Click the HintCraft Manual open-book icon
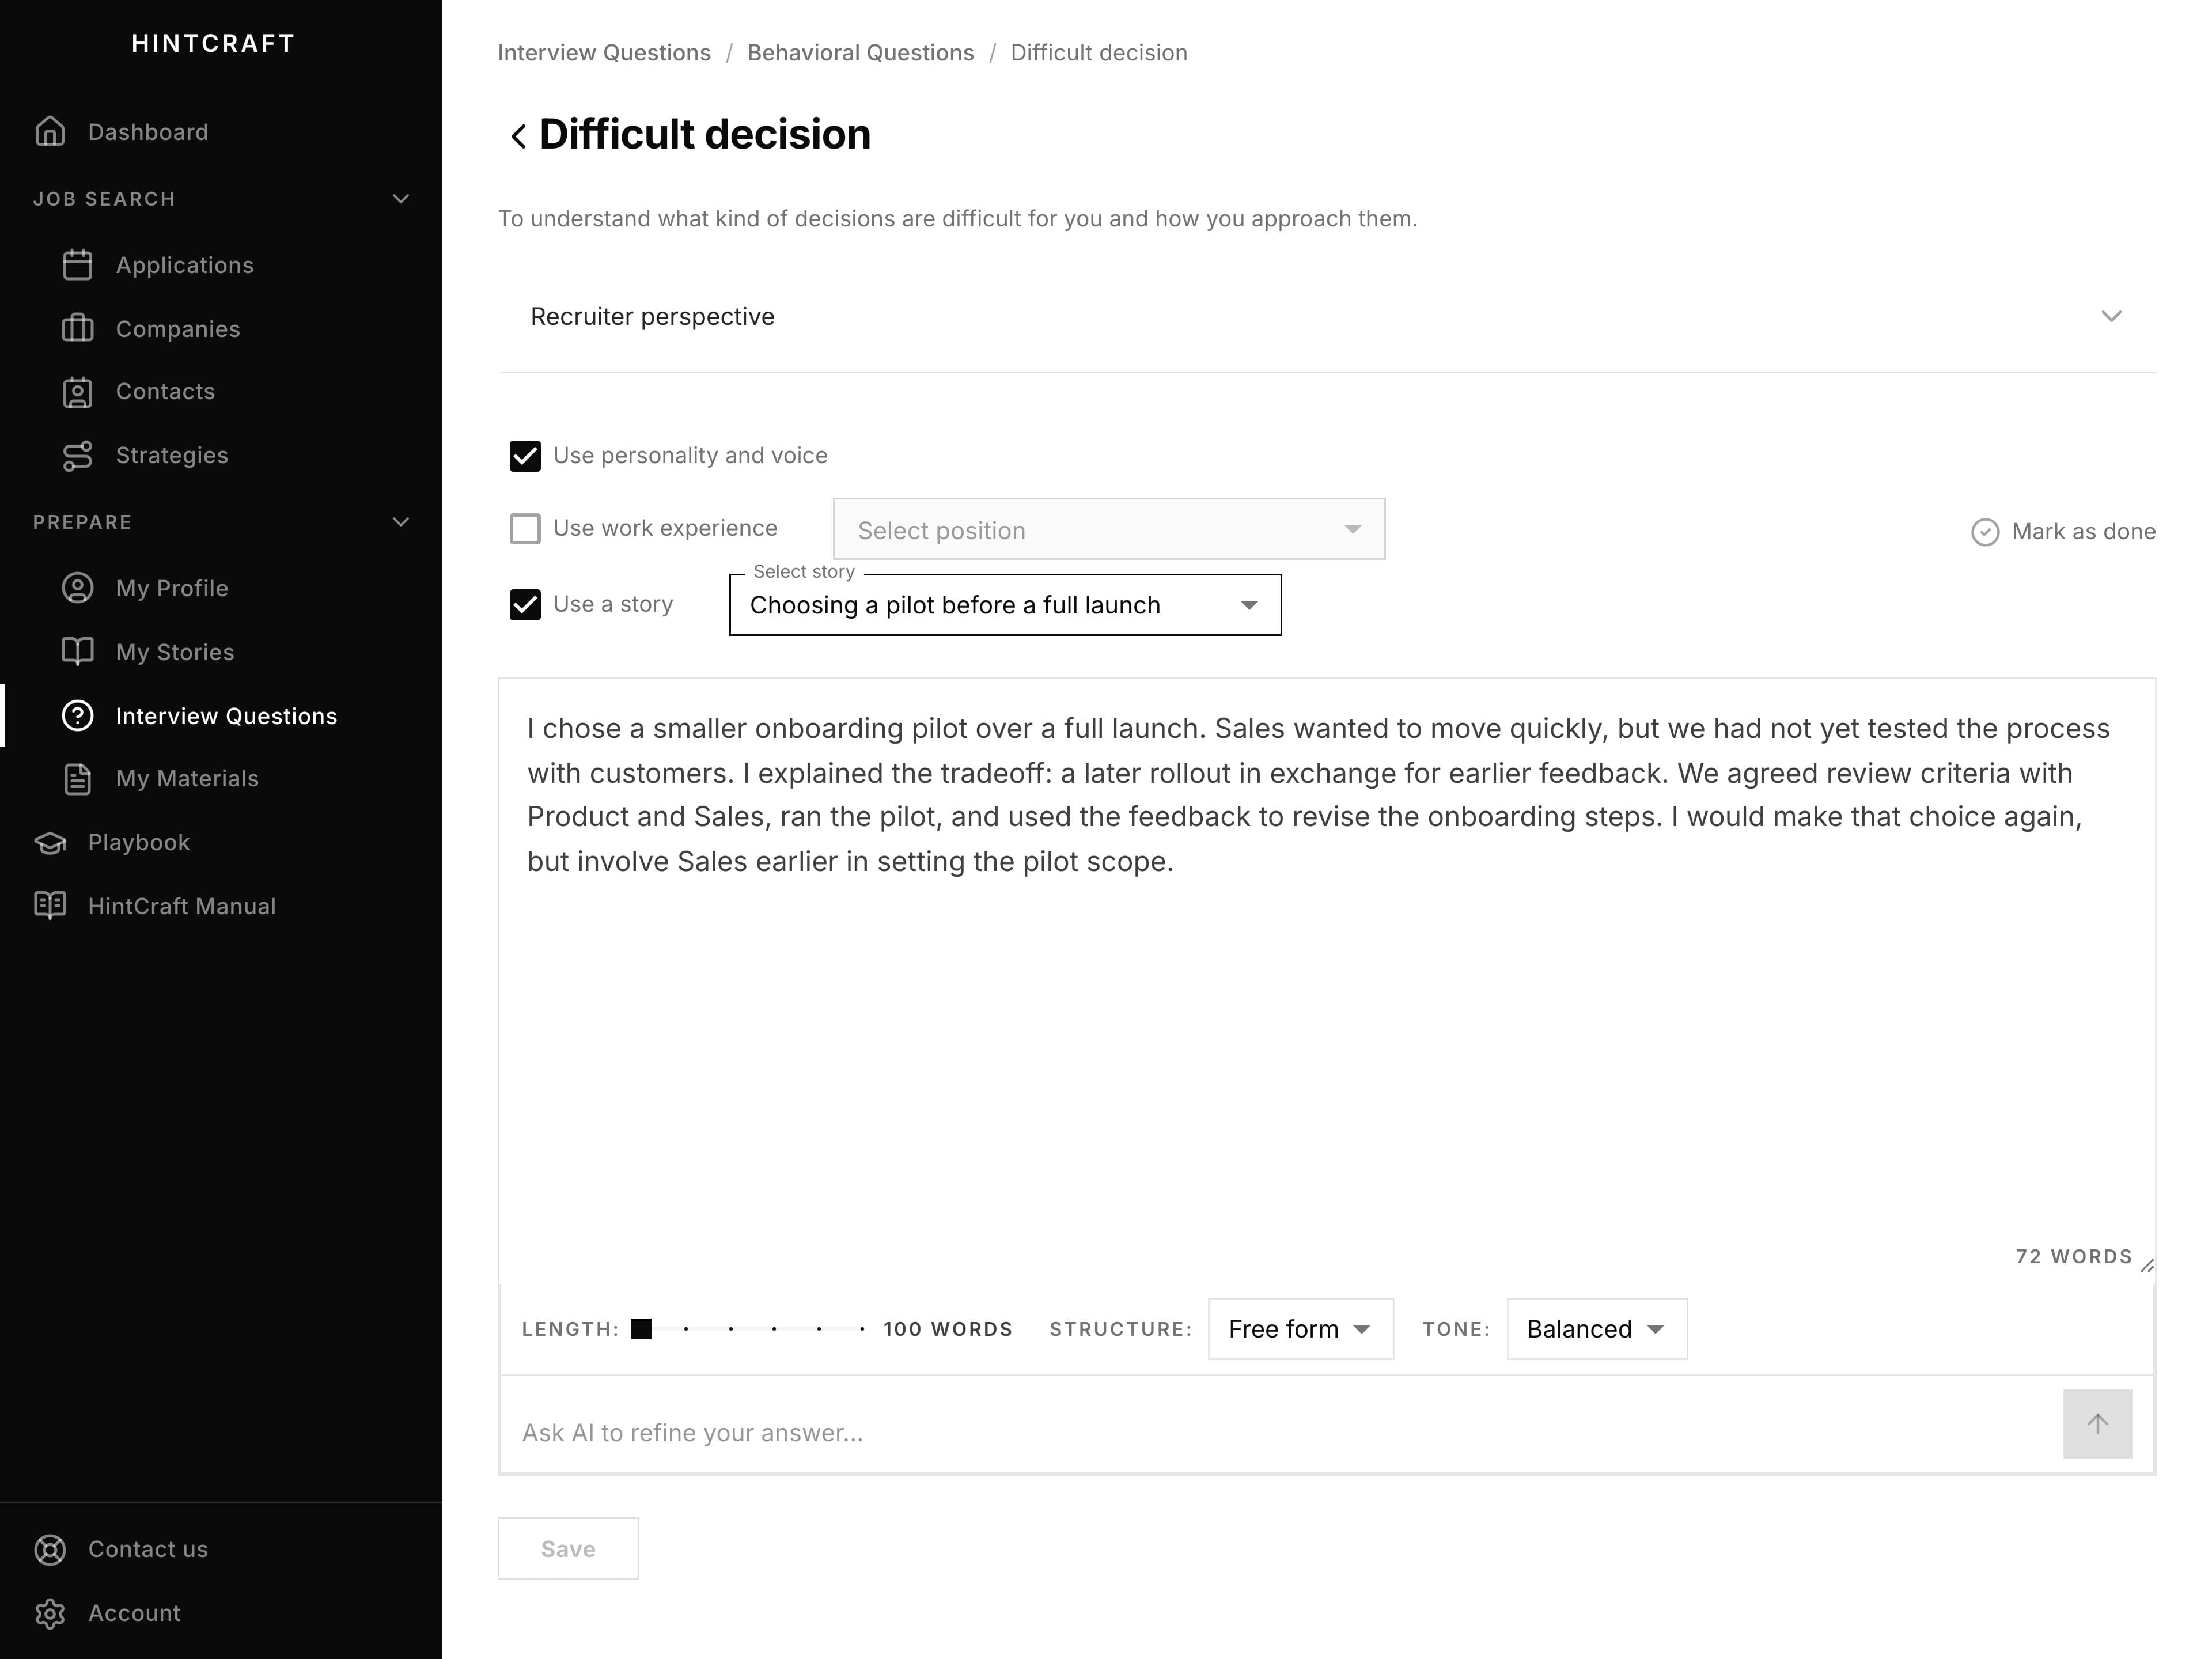Viewport: 2212px width, 1659px height. pos(50,906)
